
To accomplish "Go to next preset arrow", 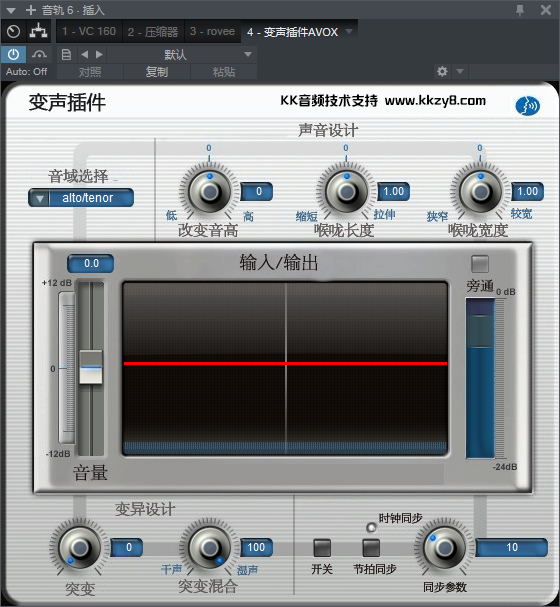I will coord(99,55).
